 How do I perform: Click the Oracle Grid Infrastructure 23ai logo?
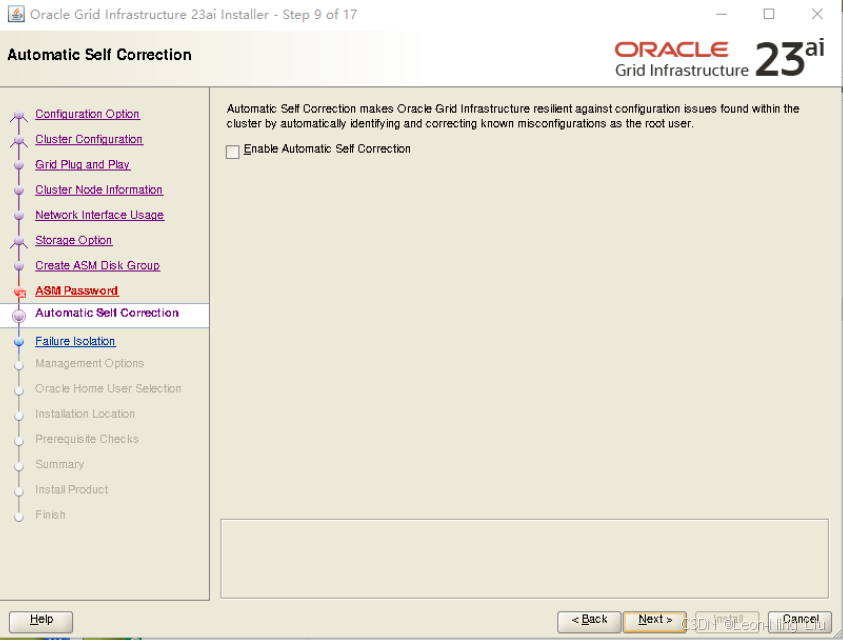(719, 58)
